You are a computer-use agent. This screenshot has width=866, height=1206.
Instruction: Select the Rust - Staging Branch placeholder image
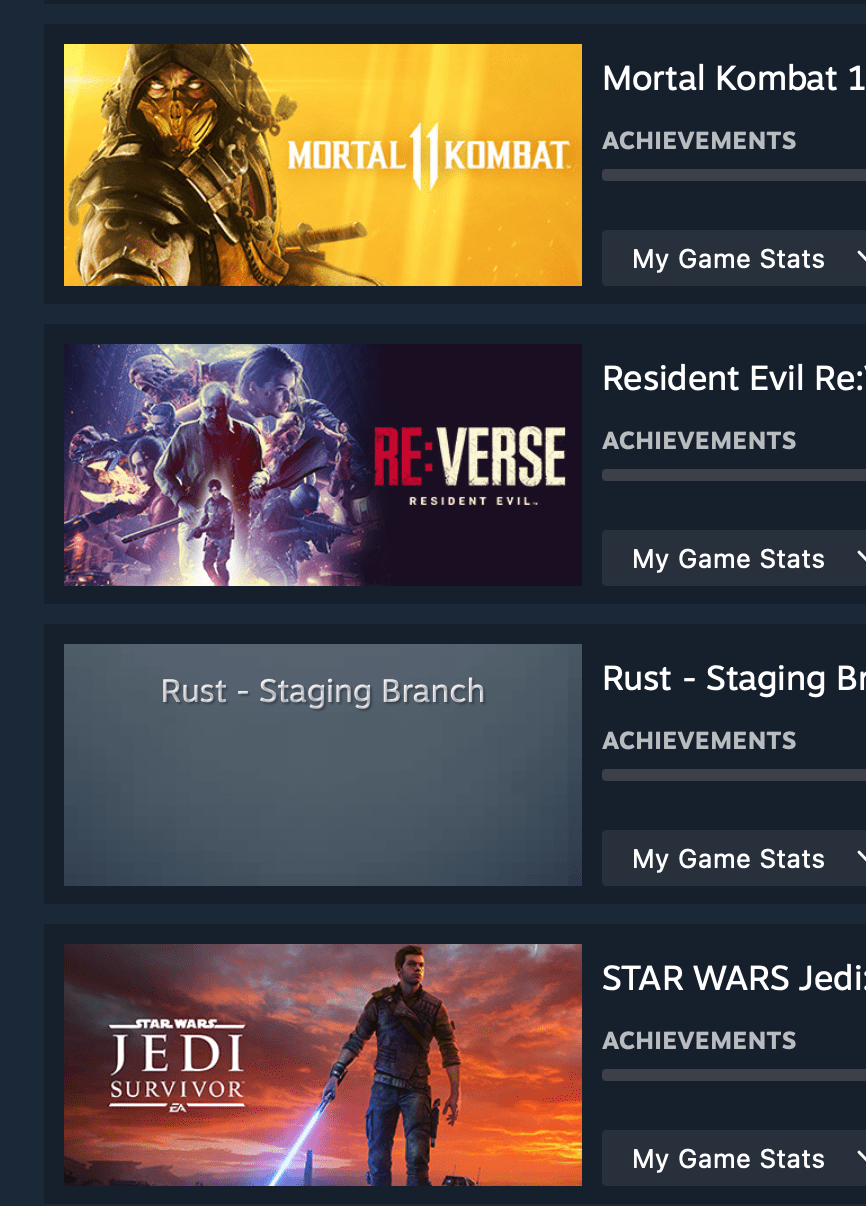tap(323, 765)
